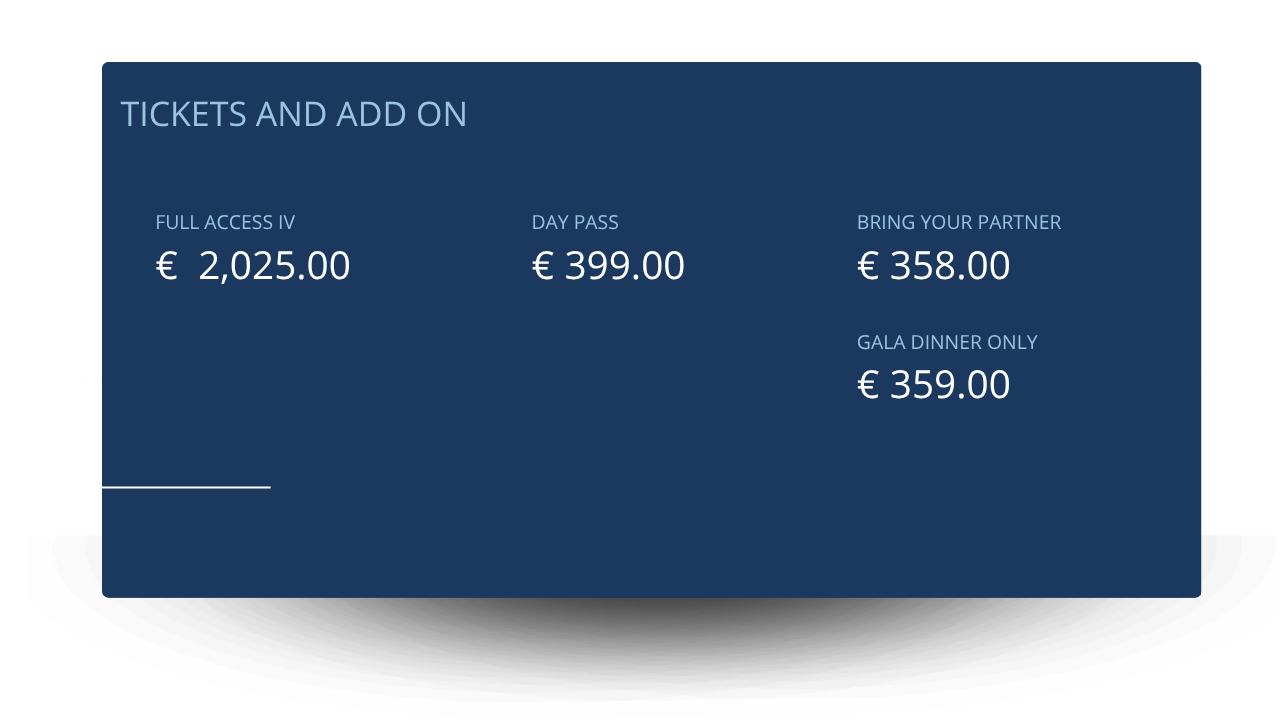Screen dimensions: 1280x720
Task: Click the 2,025.00 price amount
Action: 275,266
